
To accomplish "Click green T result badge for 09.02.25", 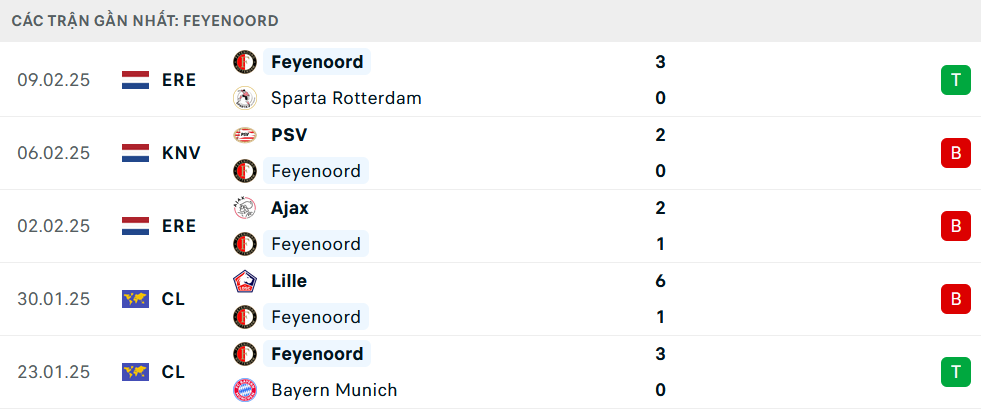I will 955,80.
